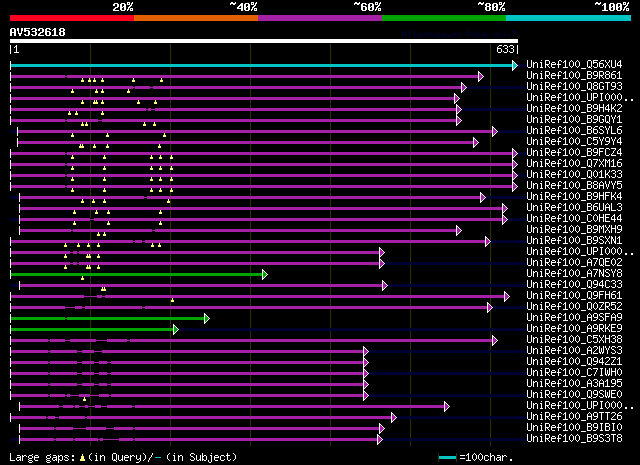This screenshot has height=465, width=640.
Task: Click the red 20% identity legend segment
Action: click(x=72, y=18)
